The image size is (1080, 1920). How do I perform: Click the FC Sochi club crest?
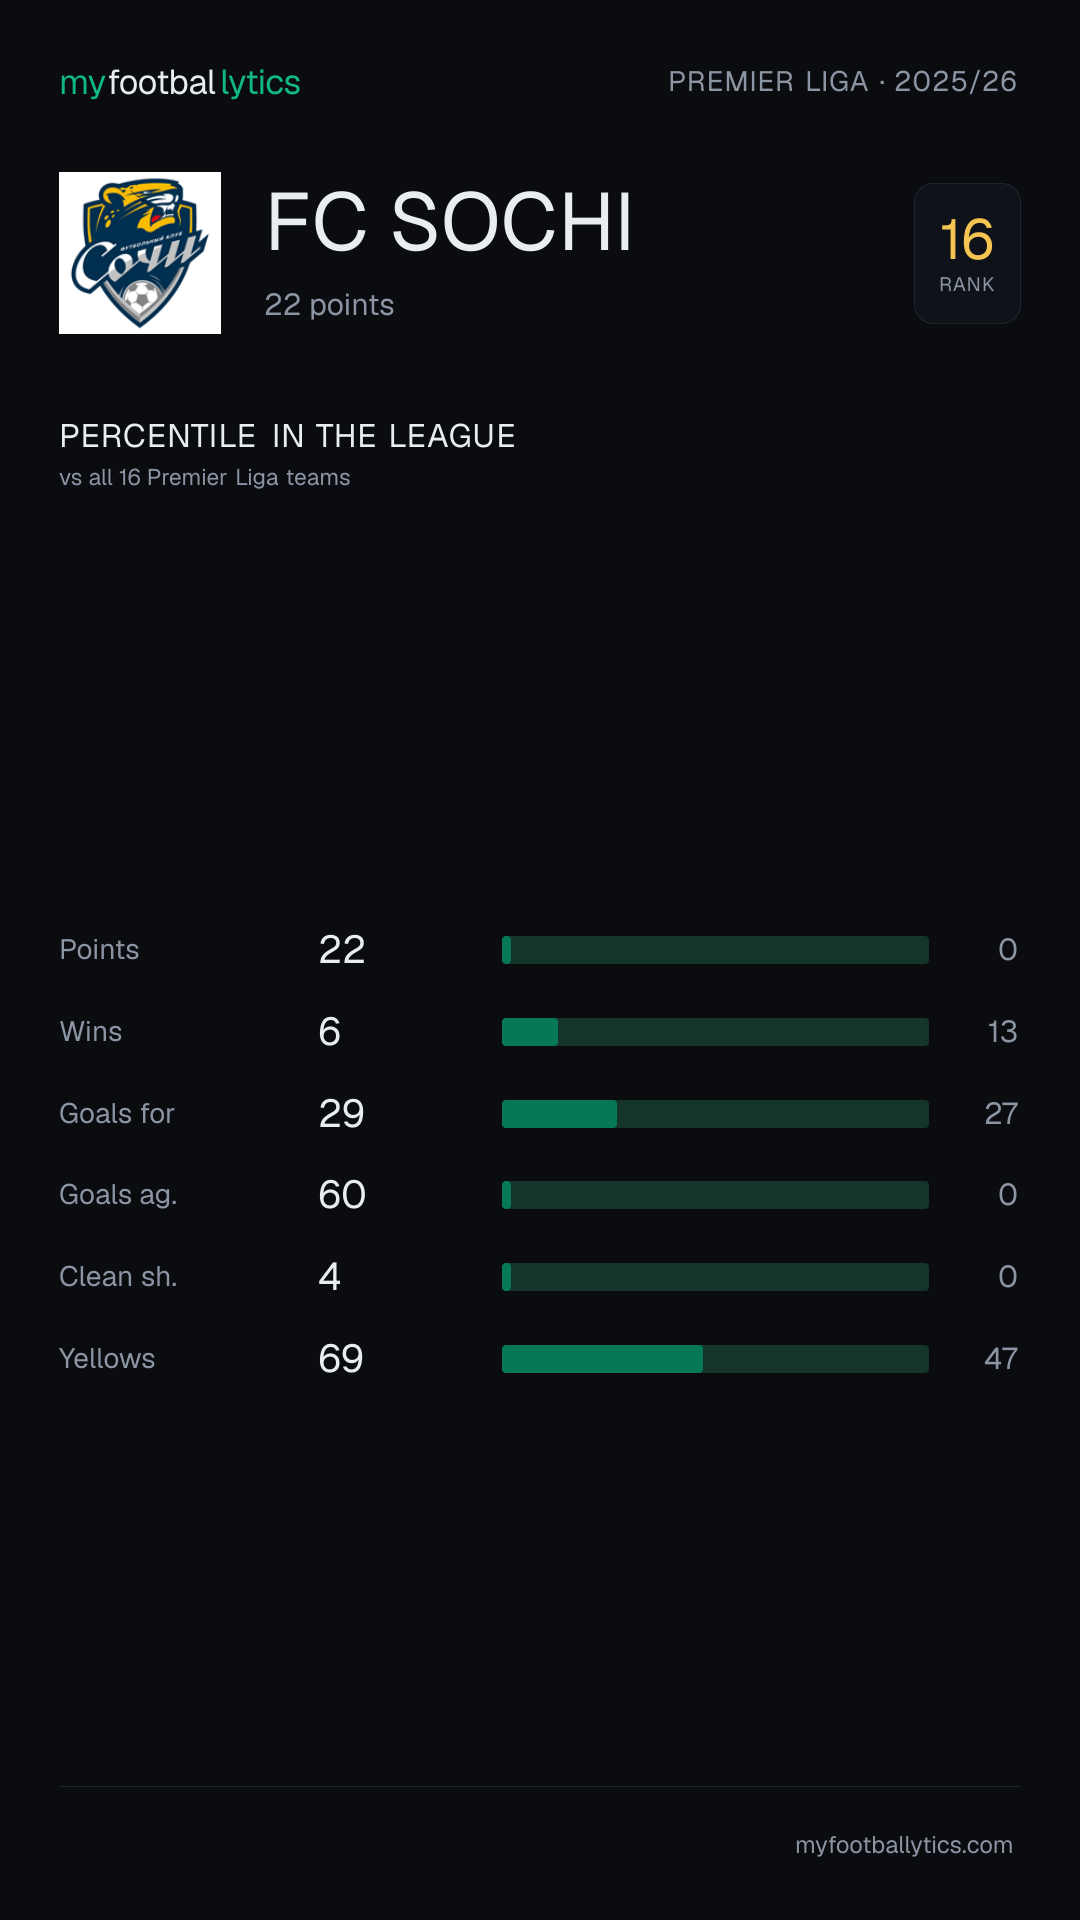[x=140, y=253]
